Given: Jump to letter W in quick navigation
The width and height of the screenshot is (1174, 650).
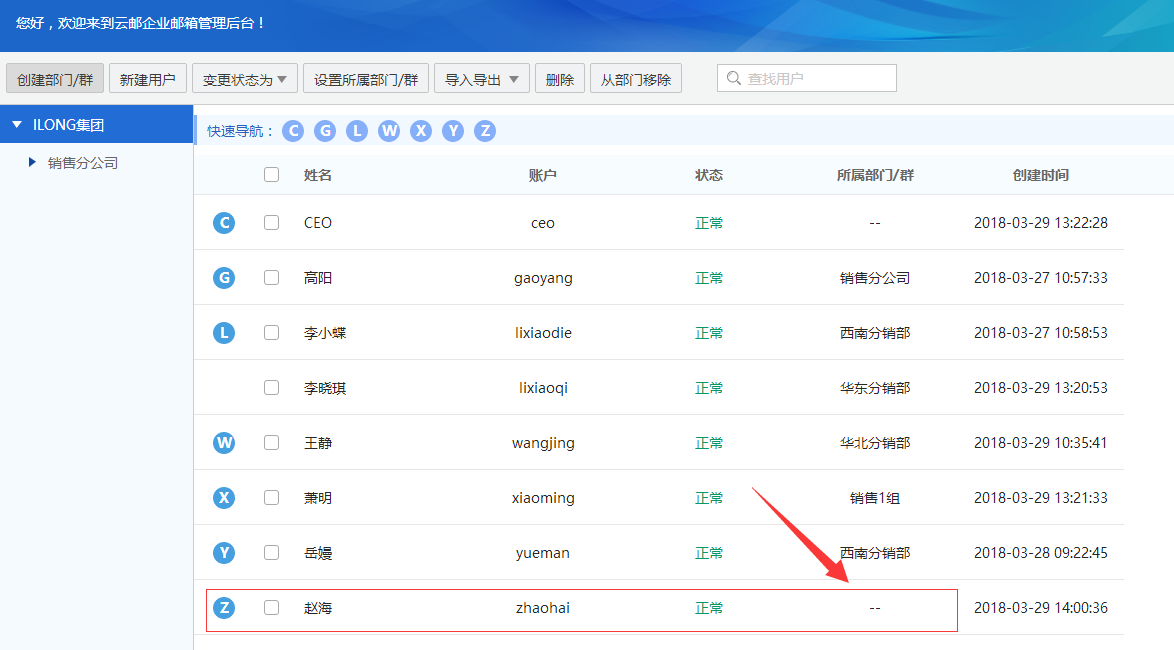Looking at the screenshot, I should [389, 131].
